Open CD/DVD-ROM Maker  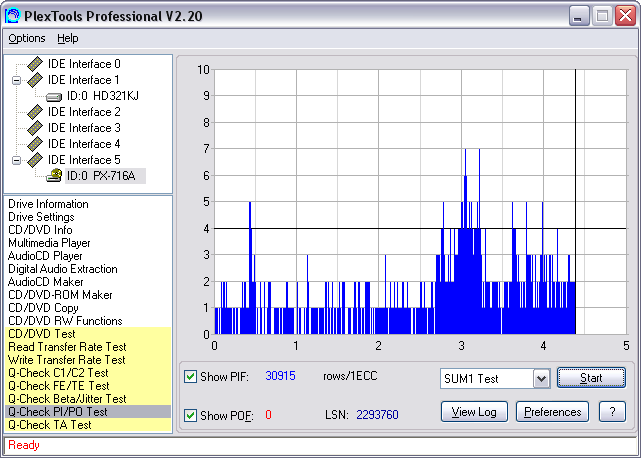click(x=60, y=295)
